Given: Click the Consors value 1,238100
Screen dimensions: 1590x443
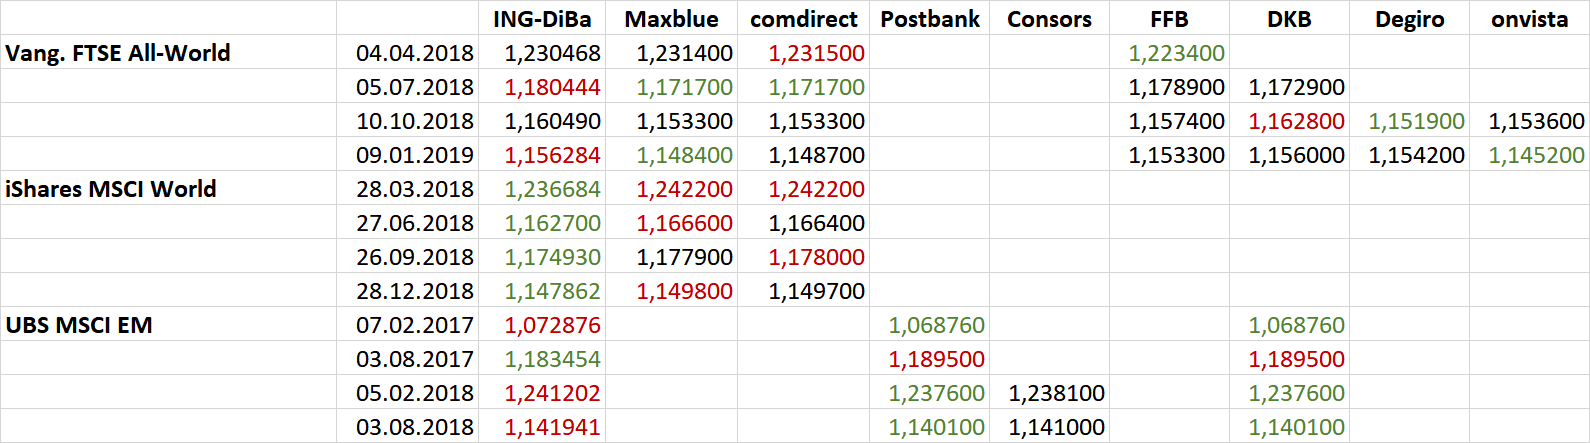Looking at the screenshot, I should pos(1056,393).
